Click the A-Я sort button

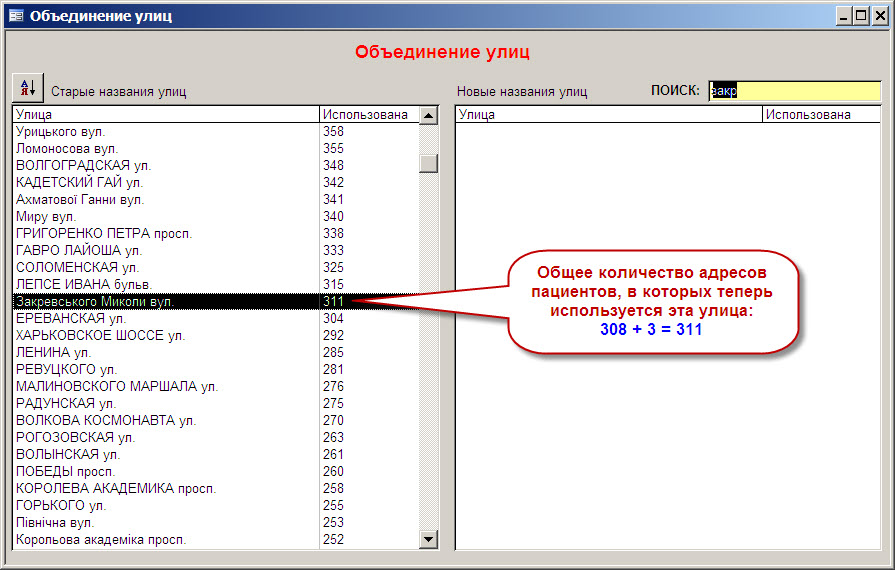tap(27, 88)
